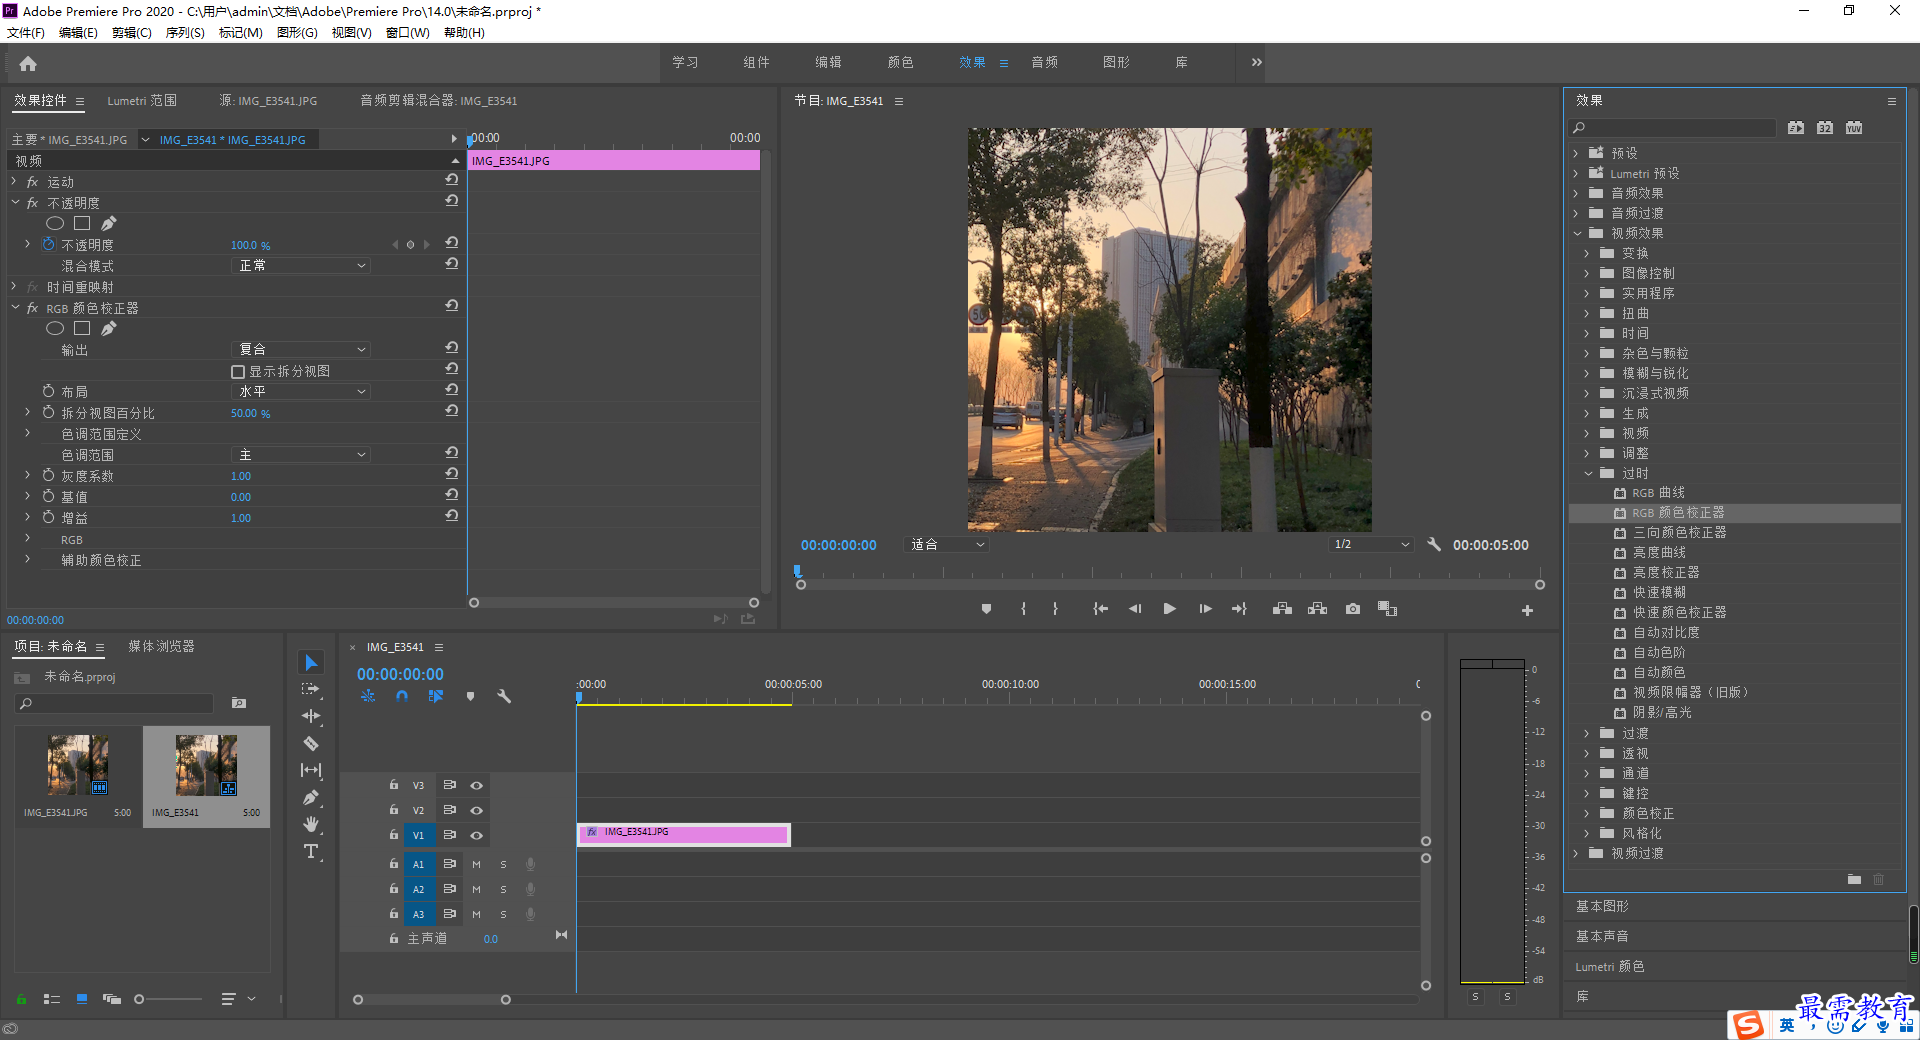This screenshot has width=1920, height=1040.
Task: Create ellipse mask under RGB 颜色校正器
Action: (55, 329)
